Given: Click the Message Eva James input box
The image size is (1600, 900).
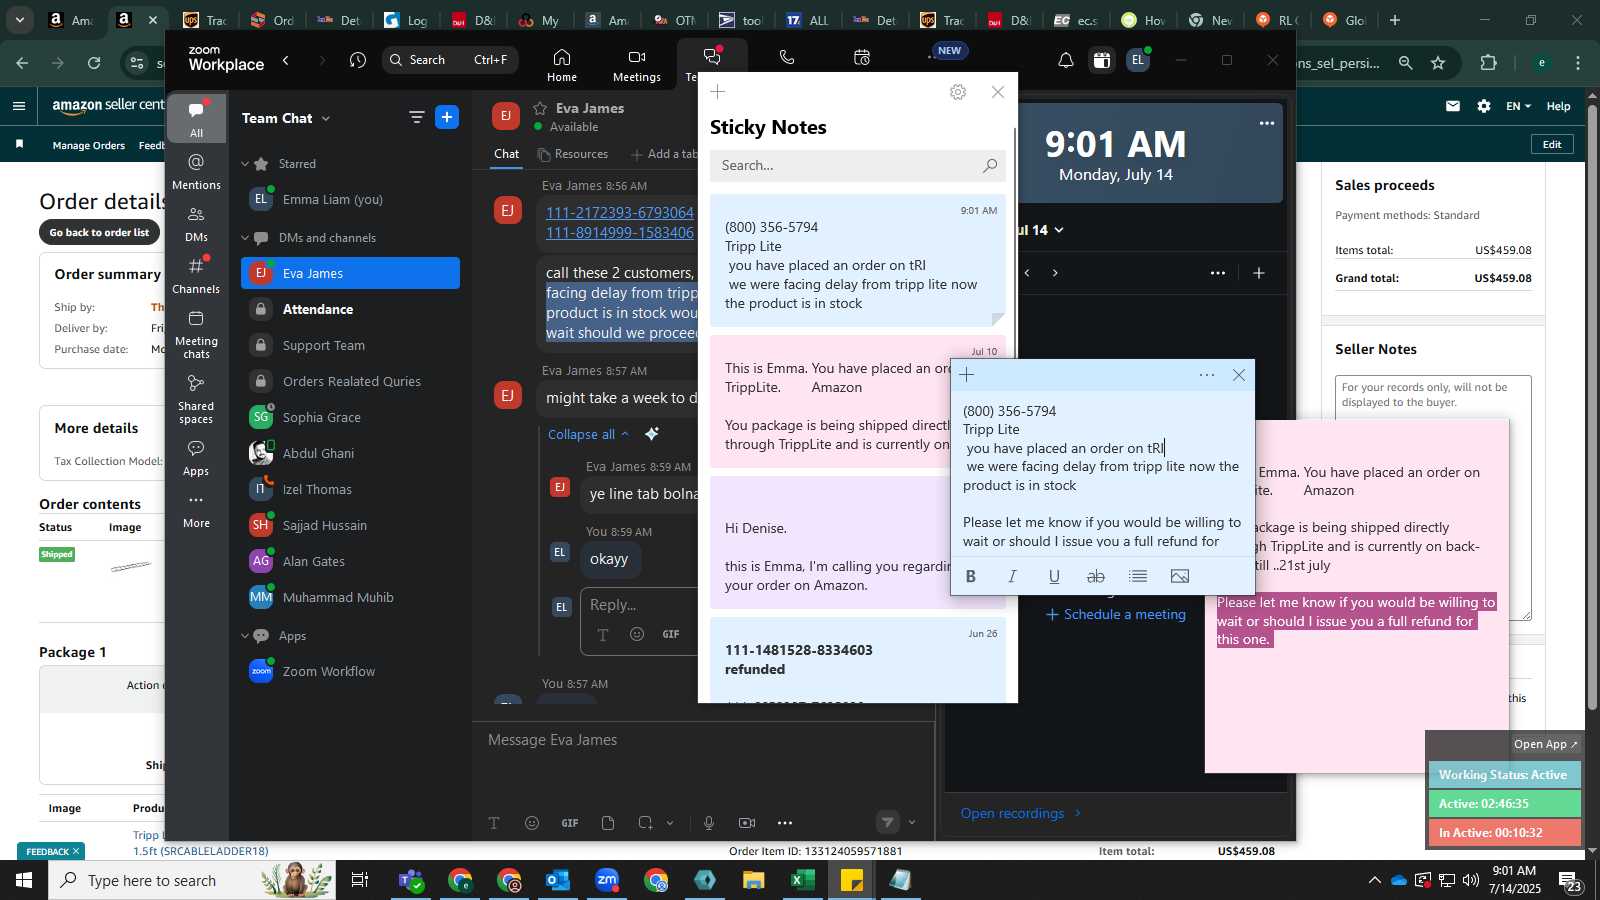Looking at the screenshot, I should tap(704, 740).
